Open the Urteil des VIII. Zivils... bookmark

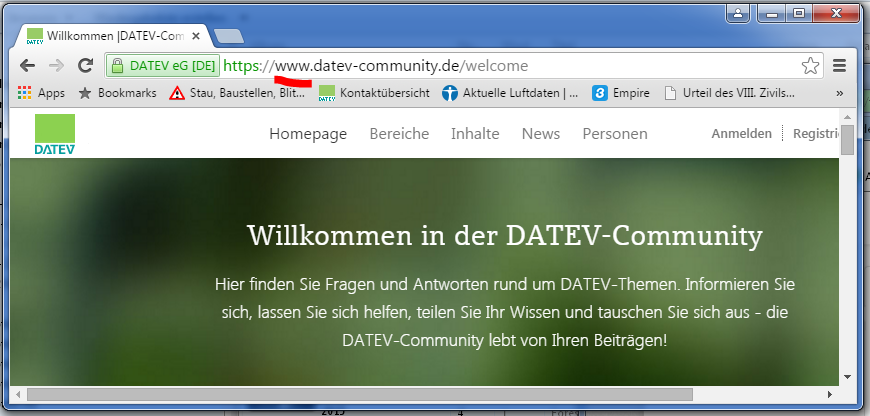730,93
